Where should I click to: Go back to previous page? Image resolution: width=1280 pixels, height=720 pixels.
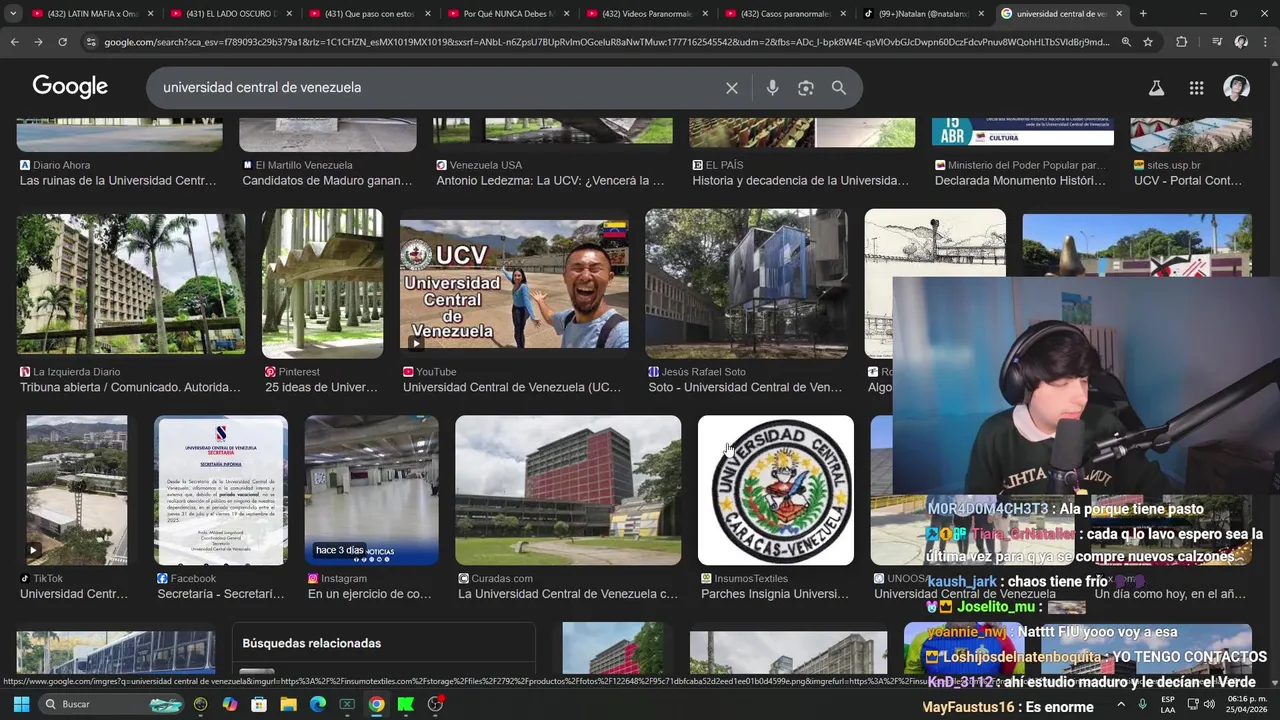[14, 42]
